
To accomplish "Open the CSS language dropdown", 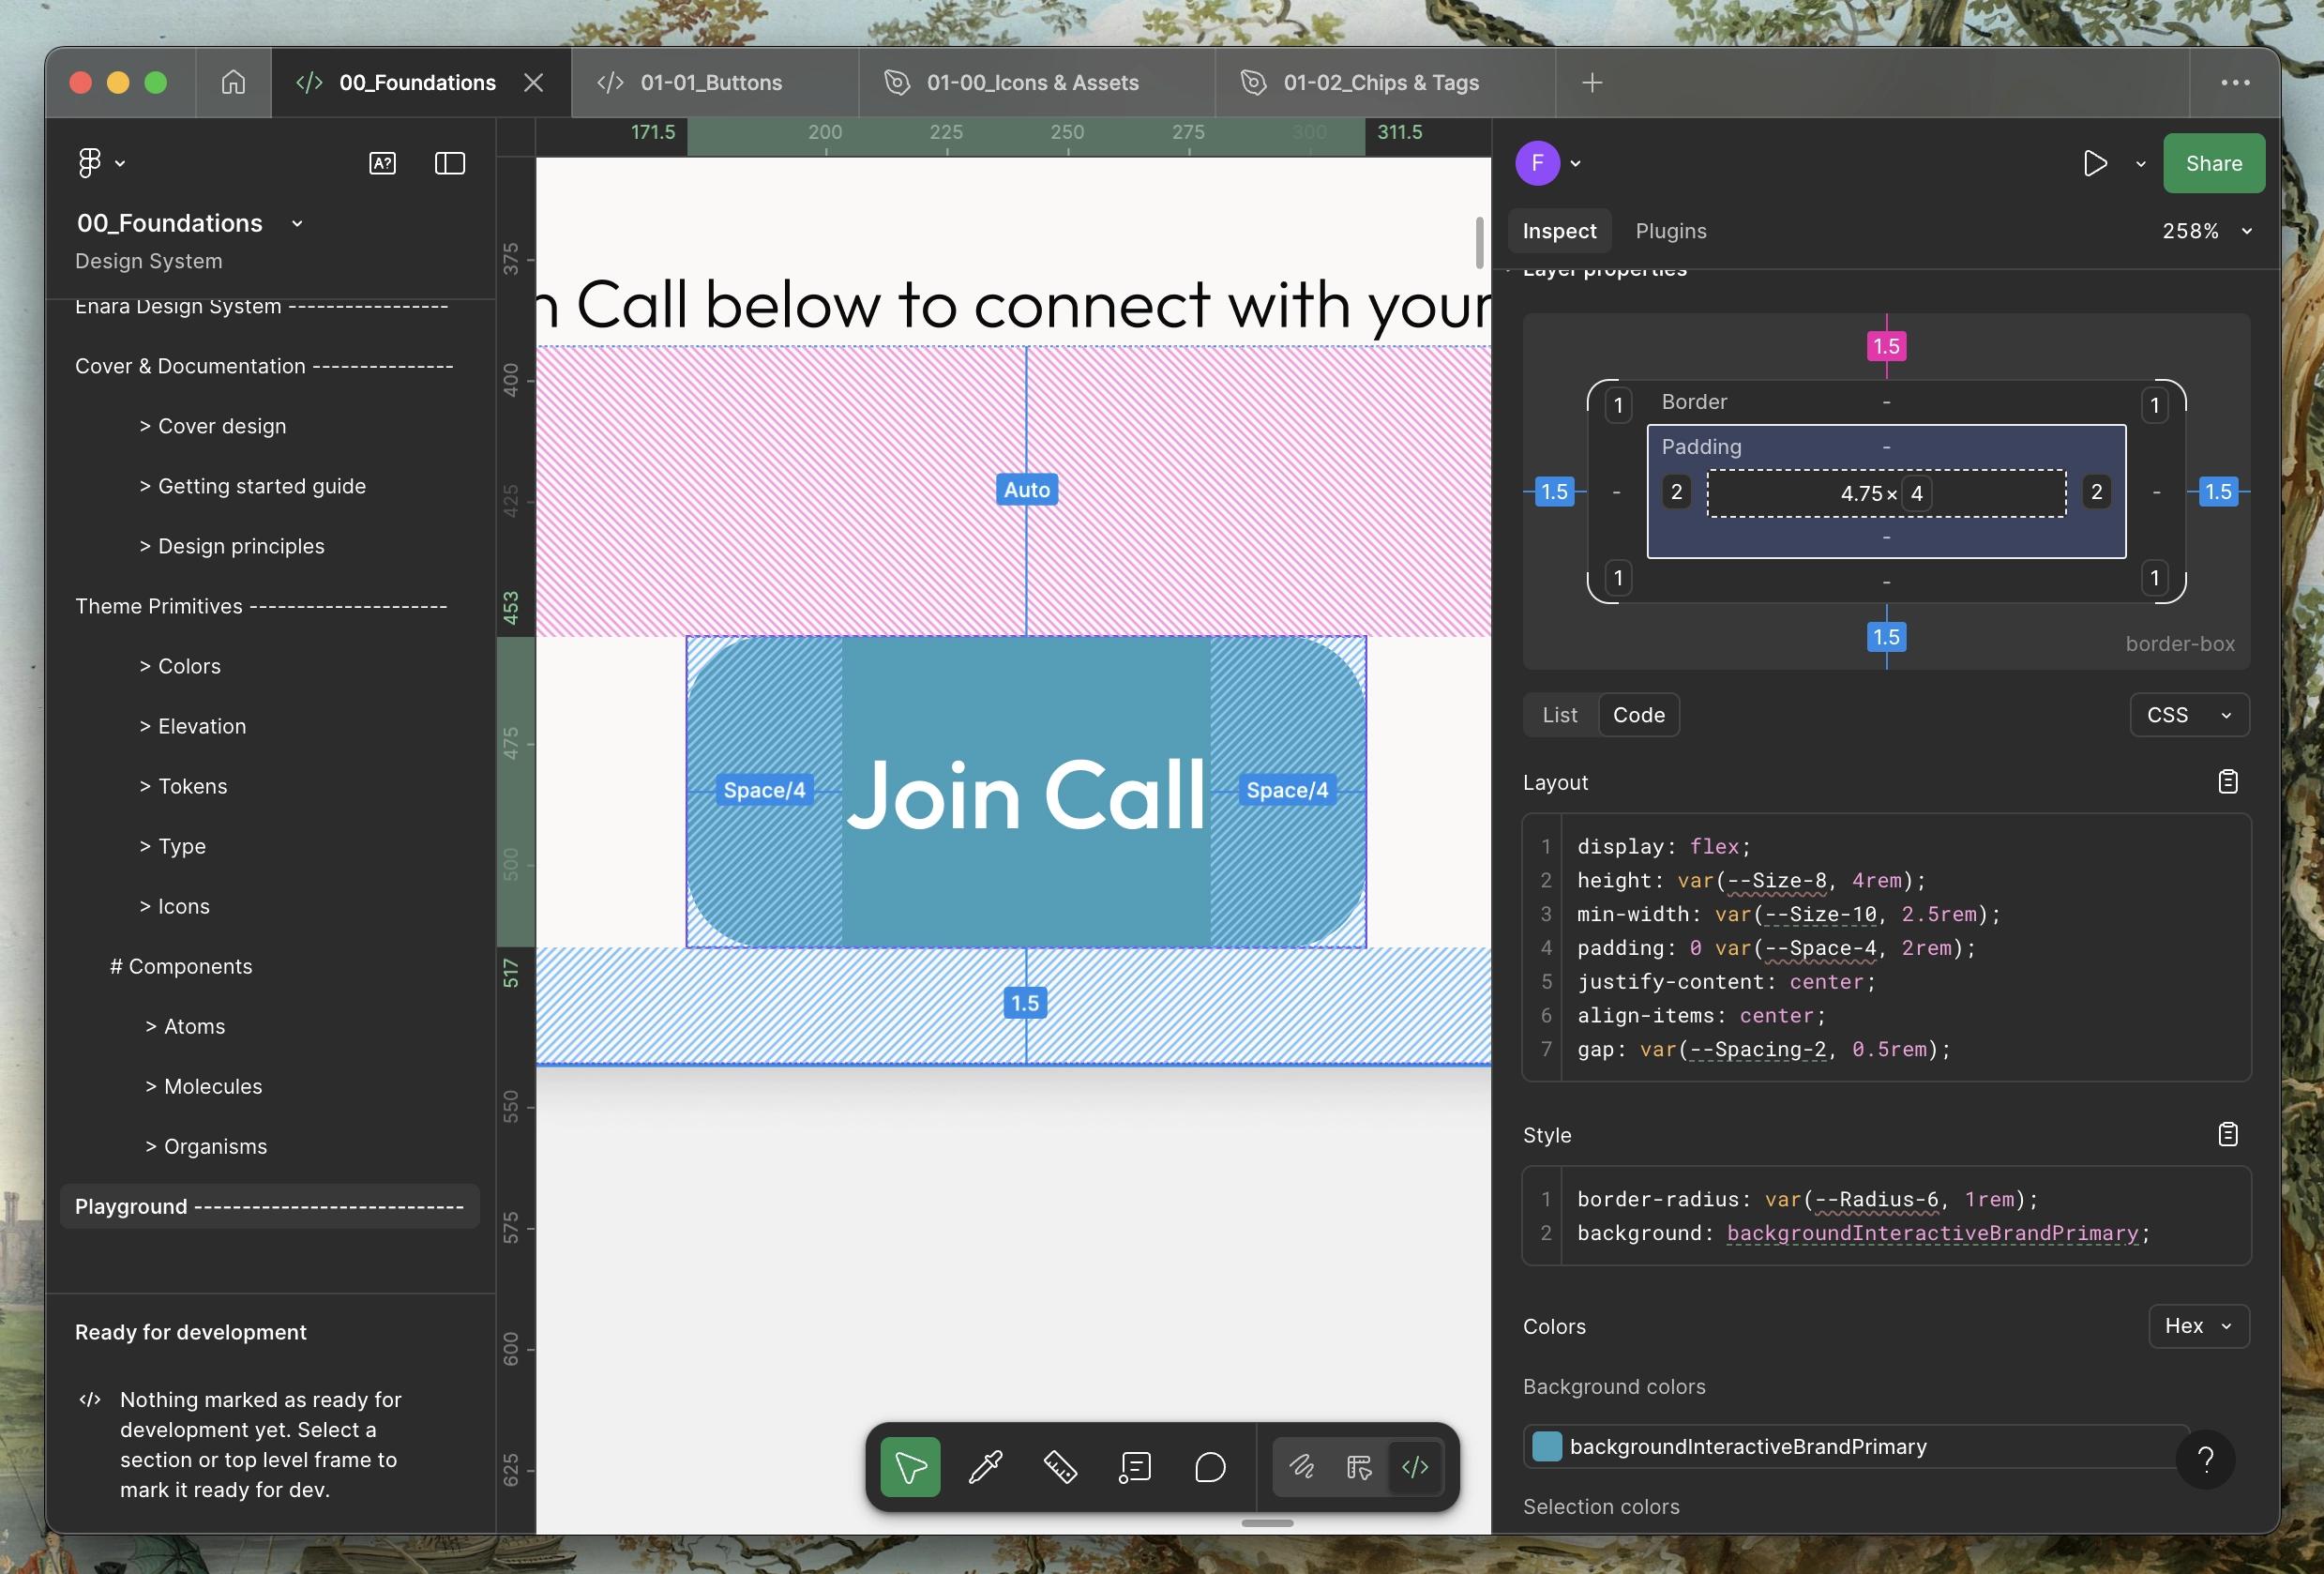I will 2189,715.
